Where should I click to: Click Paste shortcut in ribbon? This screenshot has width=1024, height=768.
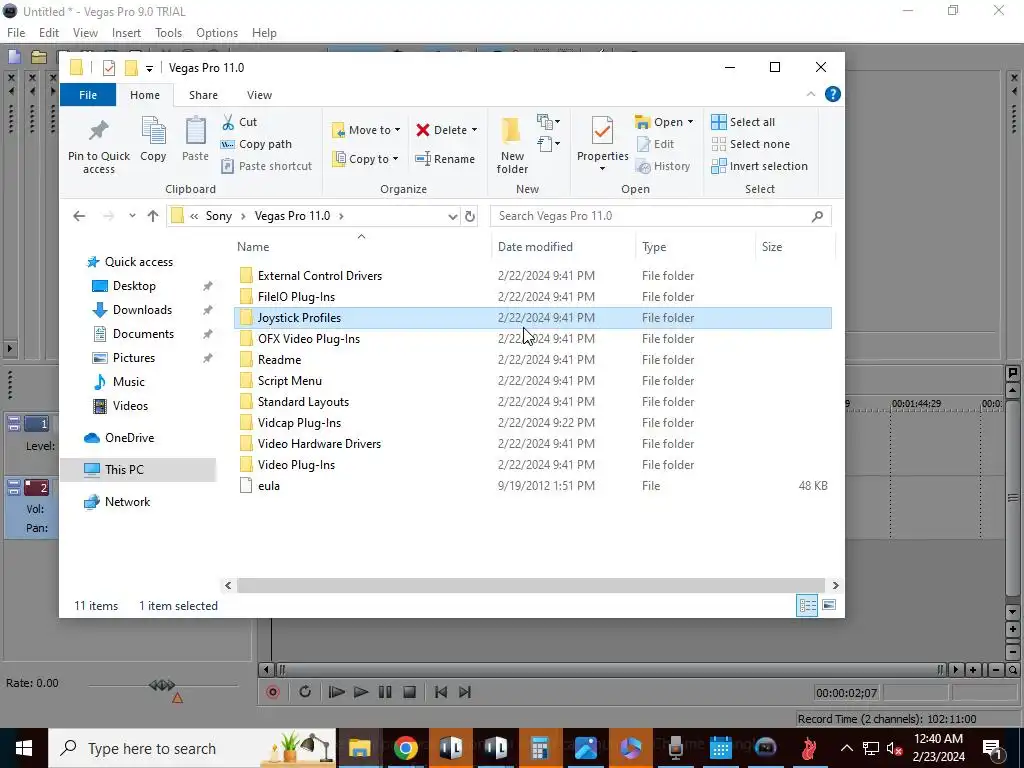pyautogui.click(x=266, y=166)
